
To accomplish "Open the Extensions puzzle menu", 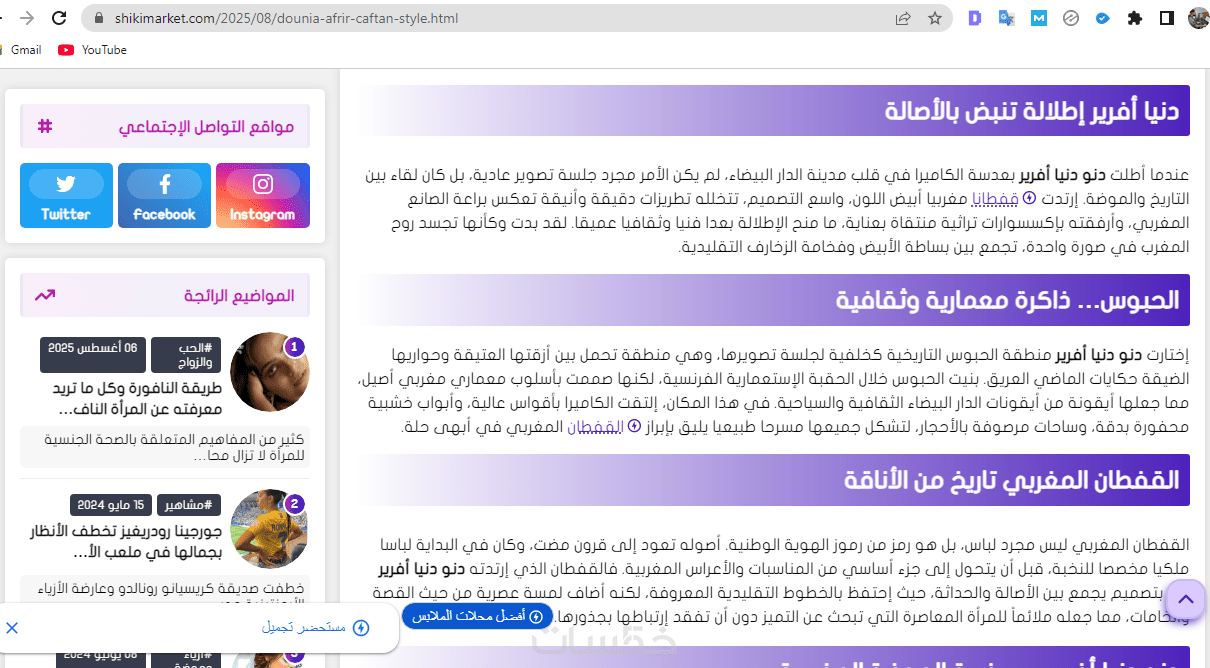I will [1135, 18].
